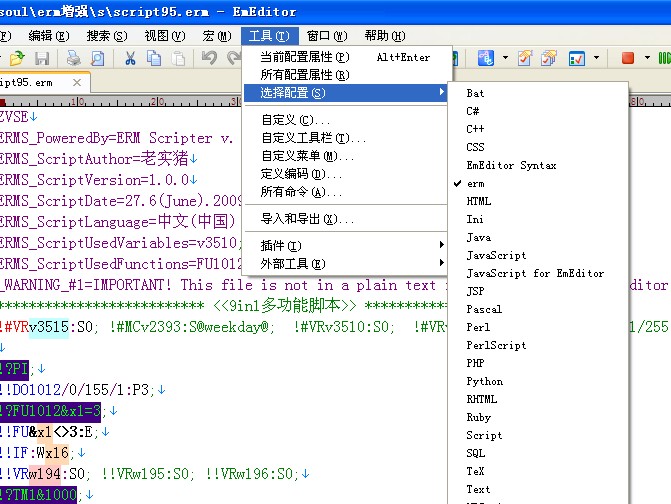This screenshot has width=671, height=504.
Task: Choose 自定义工具栏(T)... entry
Action: tap(345, 138)
